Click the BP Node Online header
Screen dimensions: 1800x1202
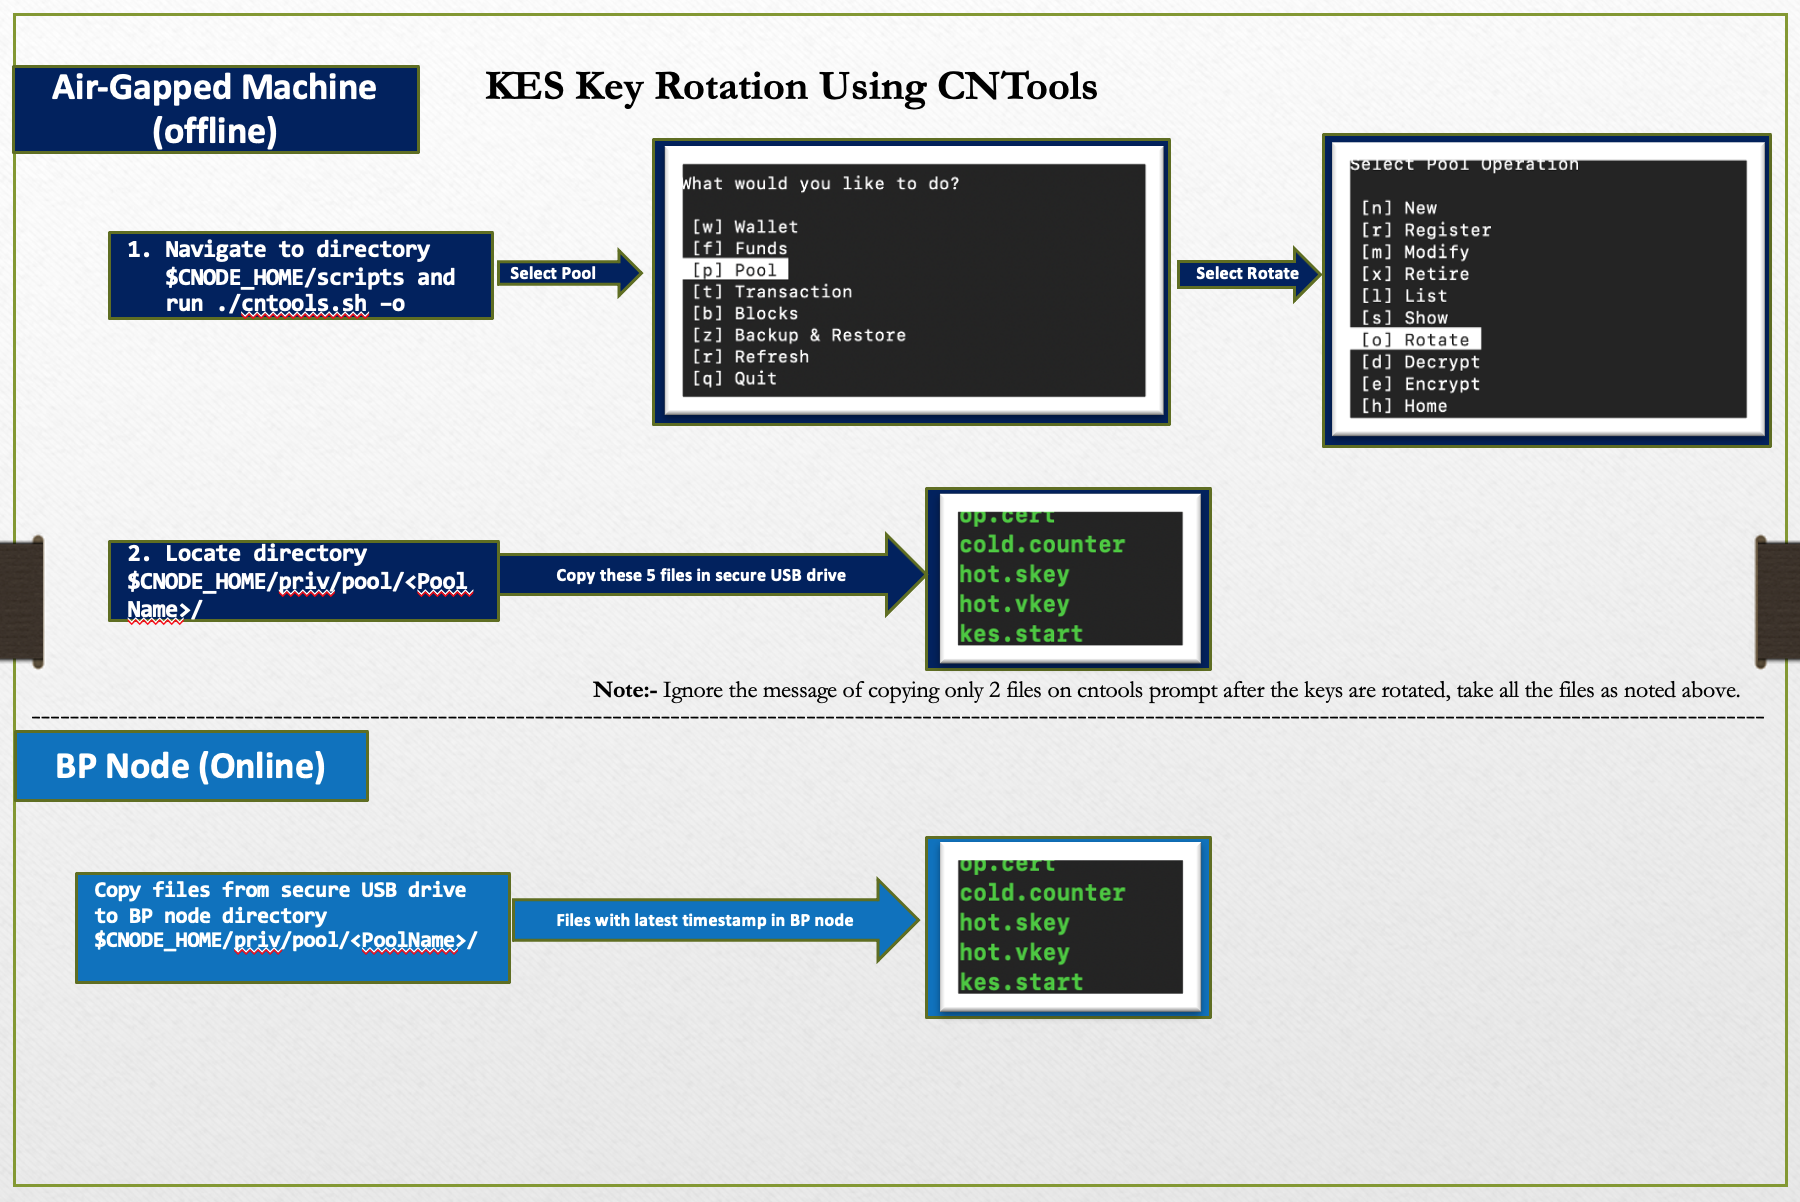pos(190,766)
